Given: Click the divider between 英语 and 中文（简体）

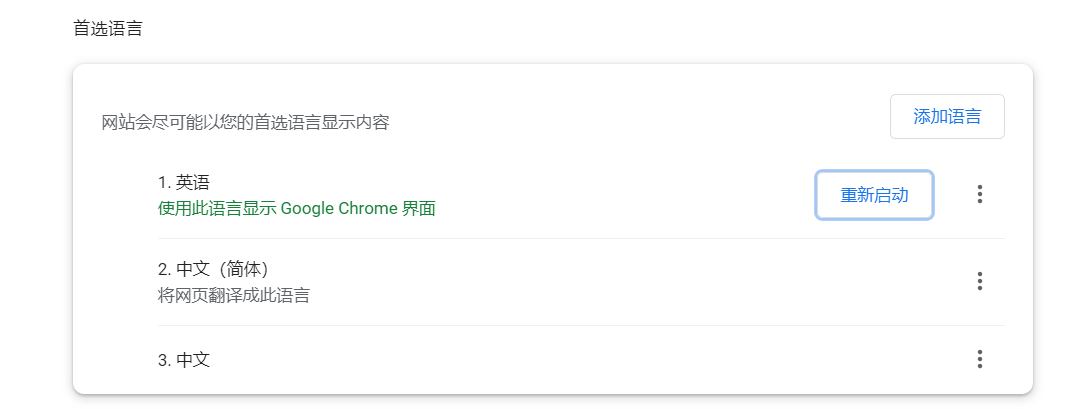Looking at the screenshot, I should tap(580, 238).
